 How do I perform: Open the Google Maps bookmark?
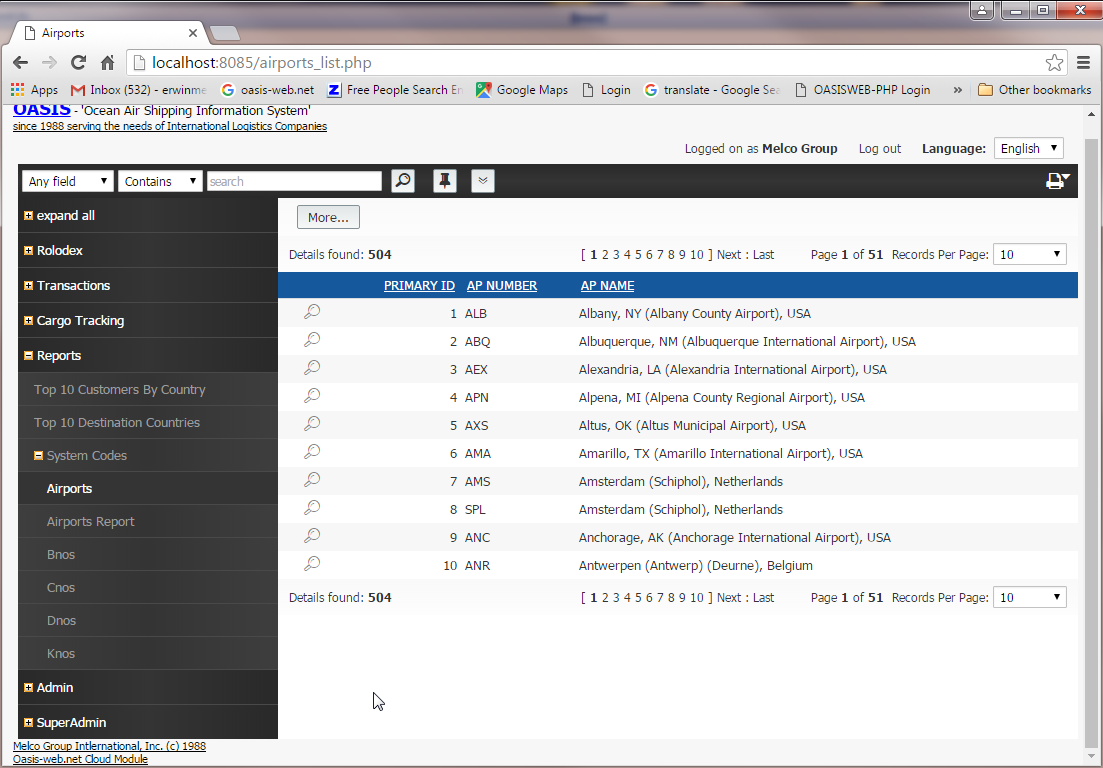pyautogui.click(x=522, y=90)
